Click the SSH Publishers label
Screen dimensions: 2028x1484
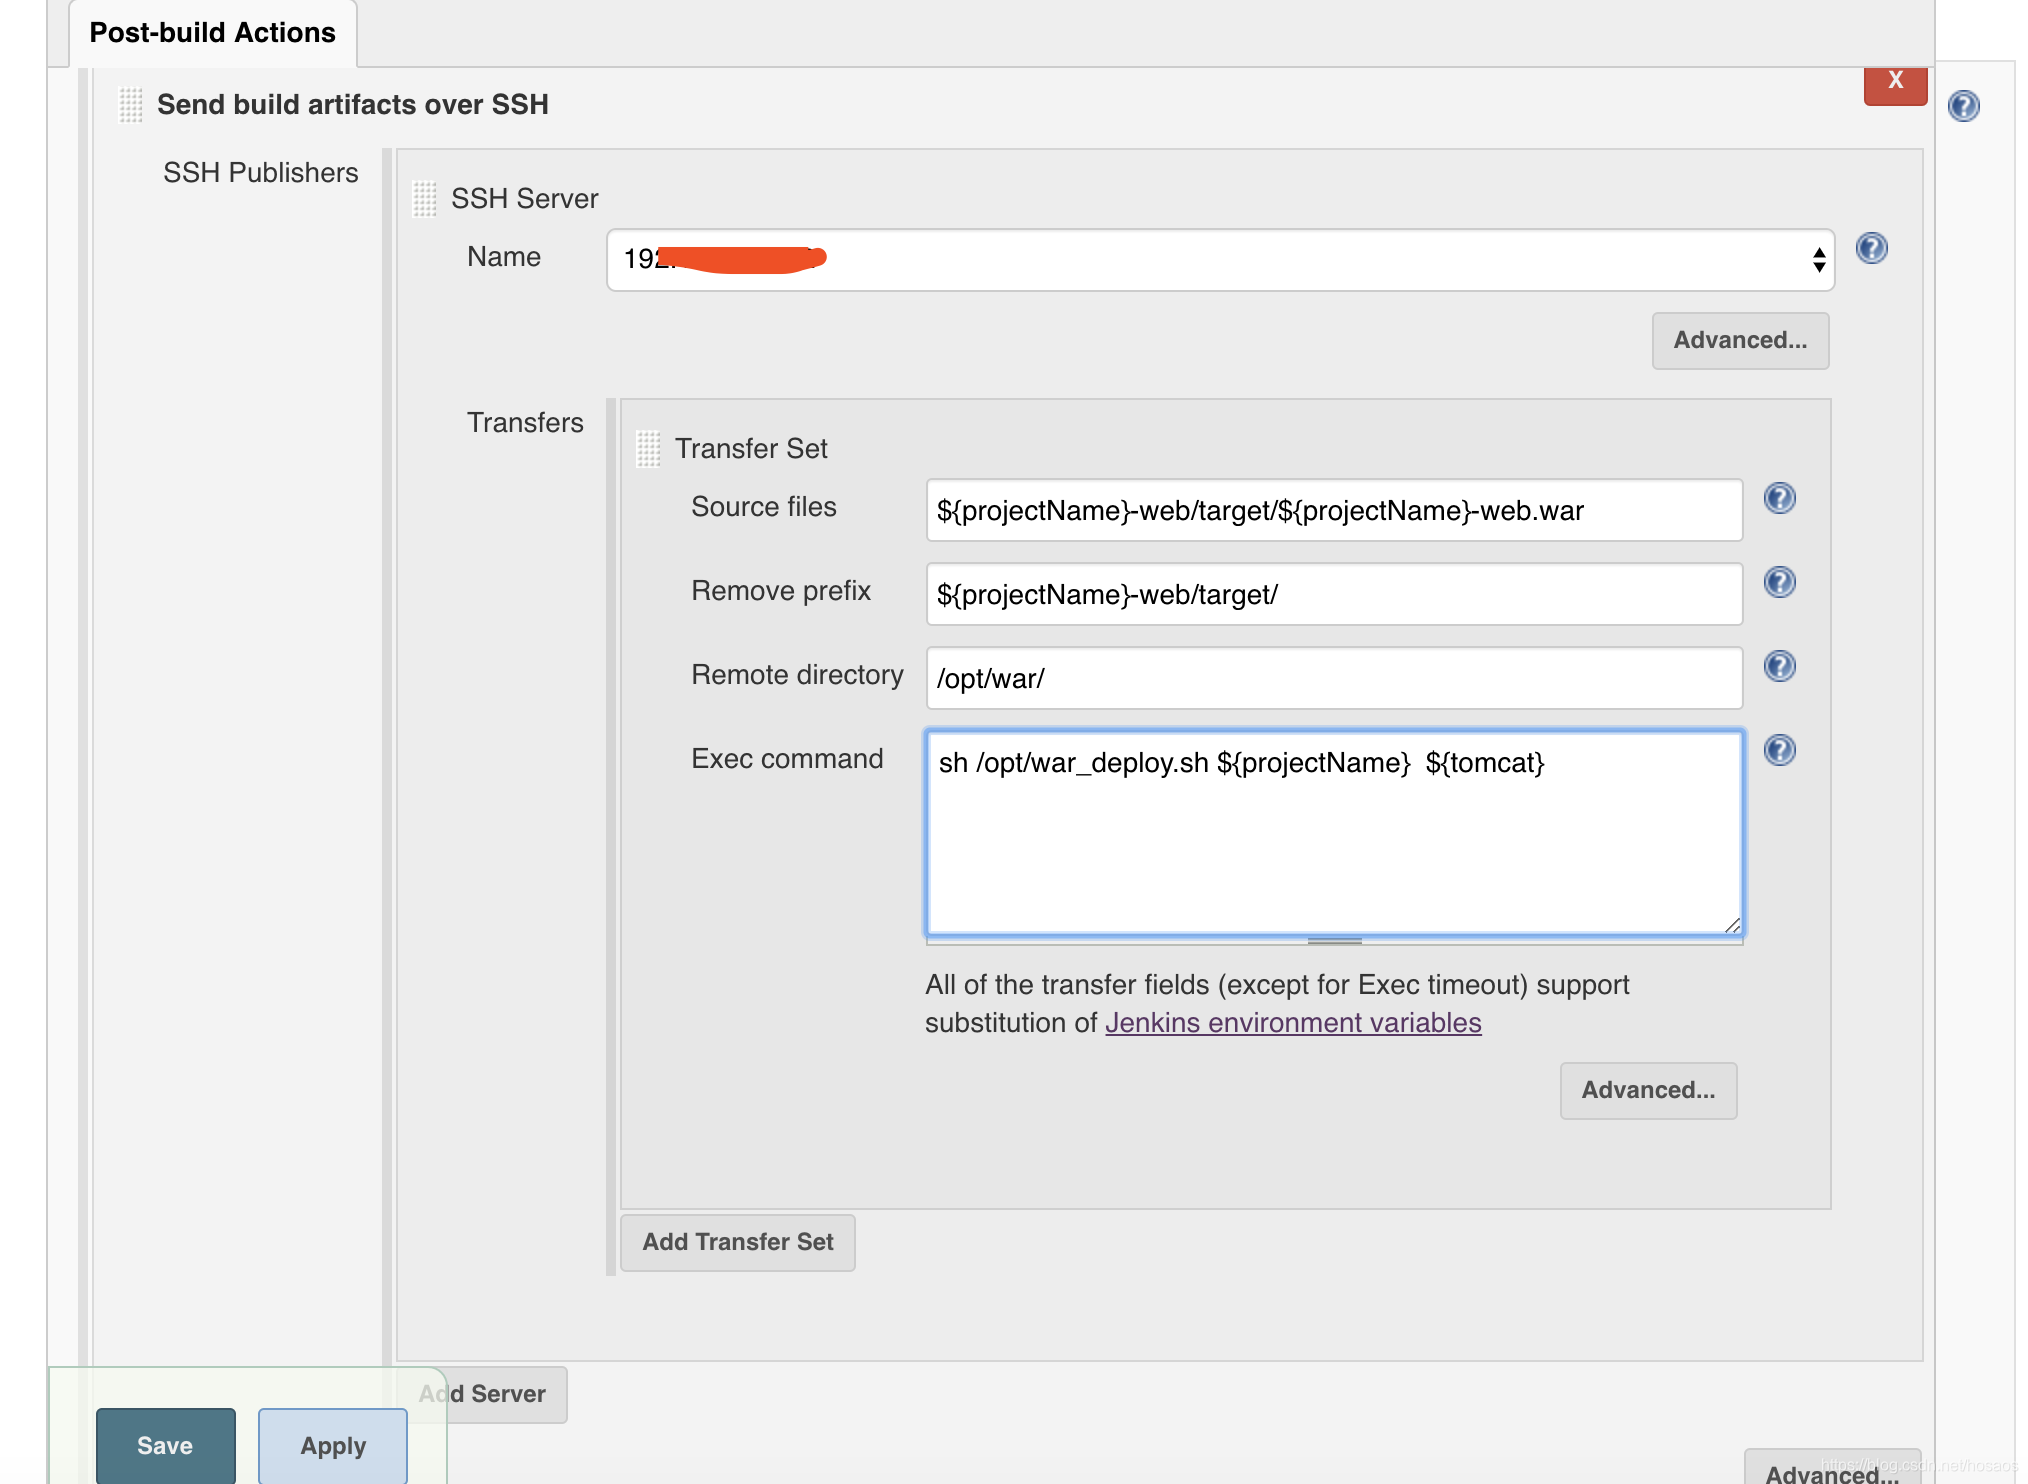tap(260, 173)
